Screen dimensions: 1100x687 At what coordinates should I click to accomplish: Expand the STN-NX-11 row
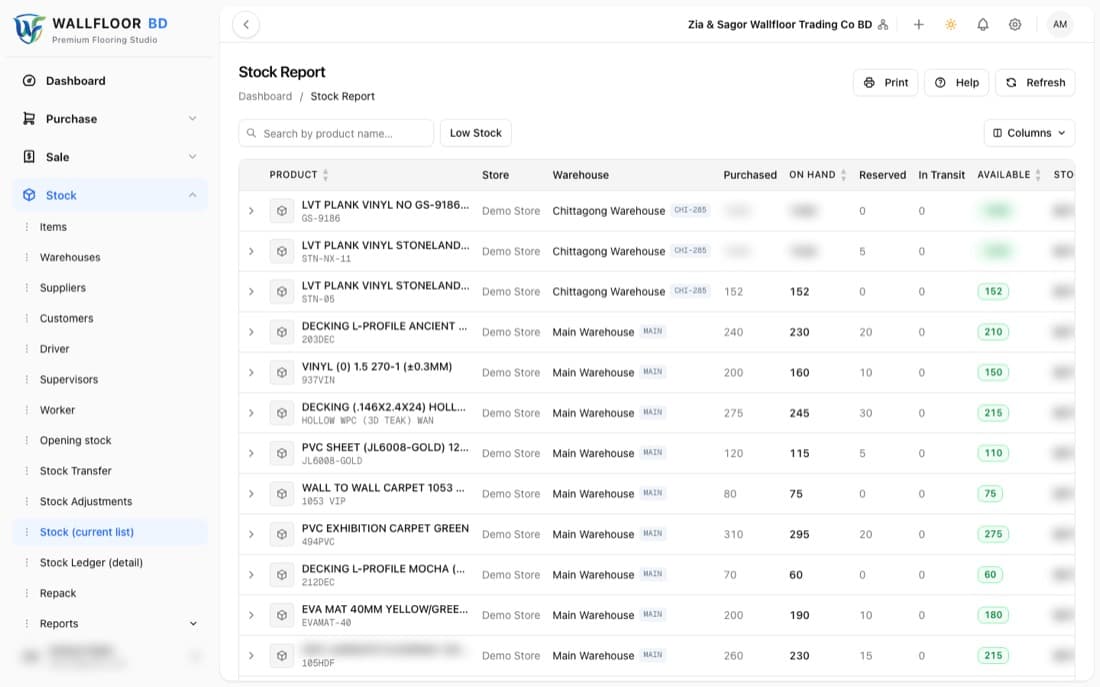point(251,251)
